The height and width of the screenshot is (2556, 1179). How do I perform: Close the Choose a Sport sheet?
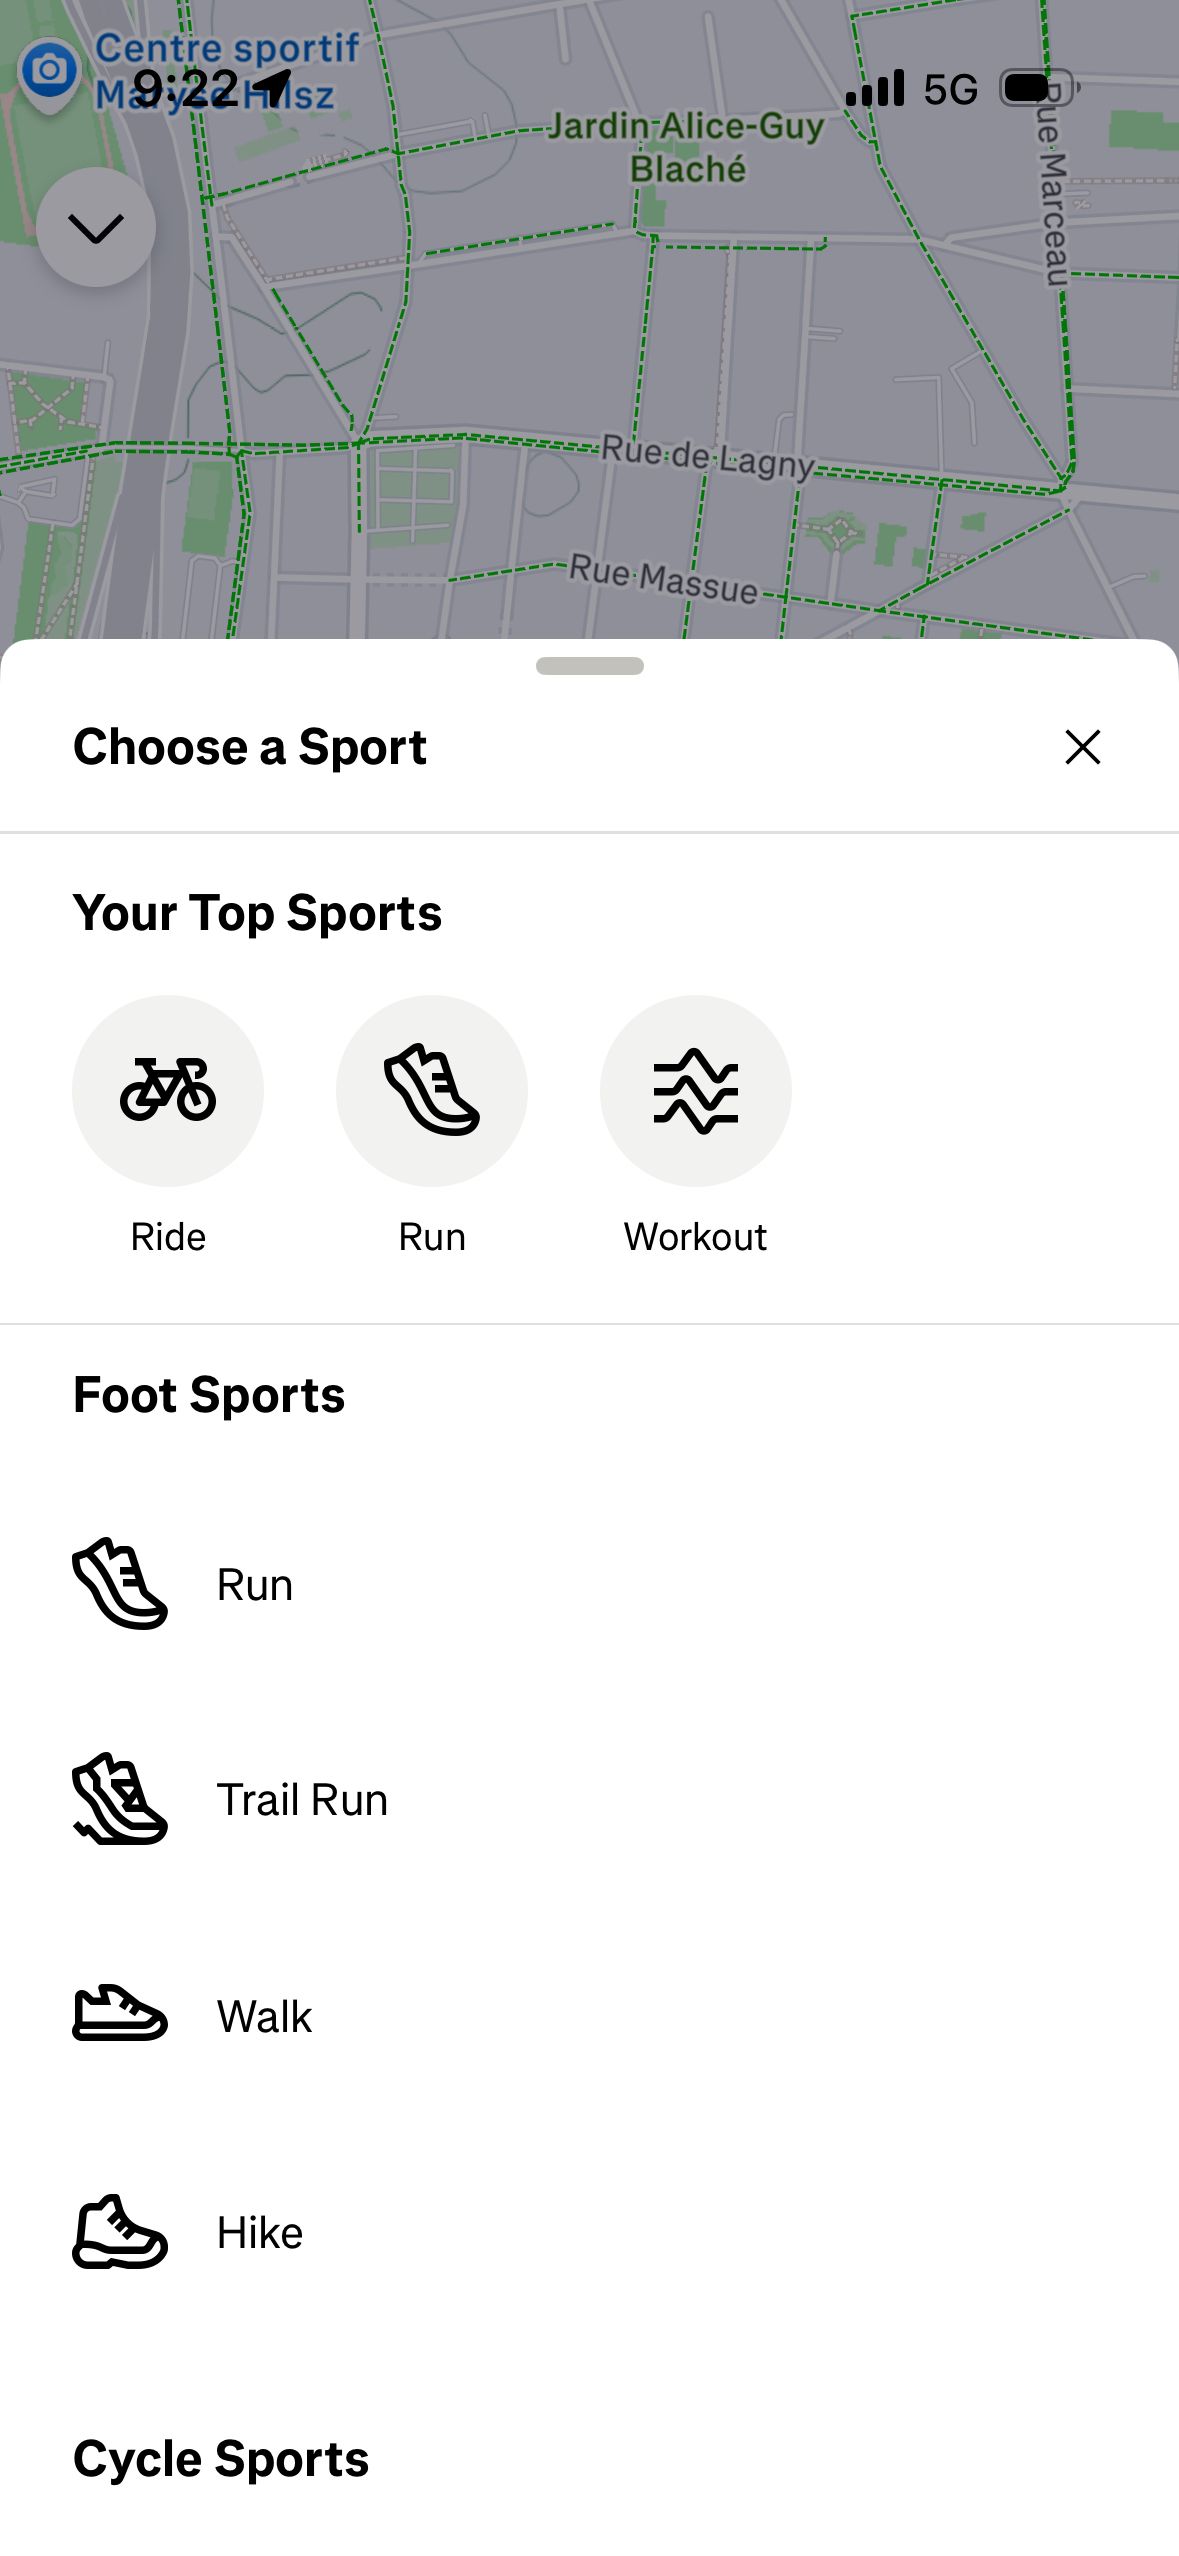click(x=1082, y=747)
